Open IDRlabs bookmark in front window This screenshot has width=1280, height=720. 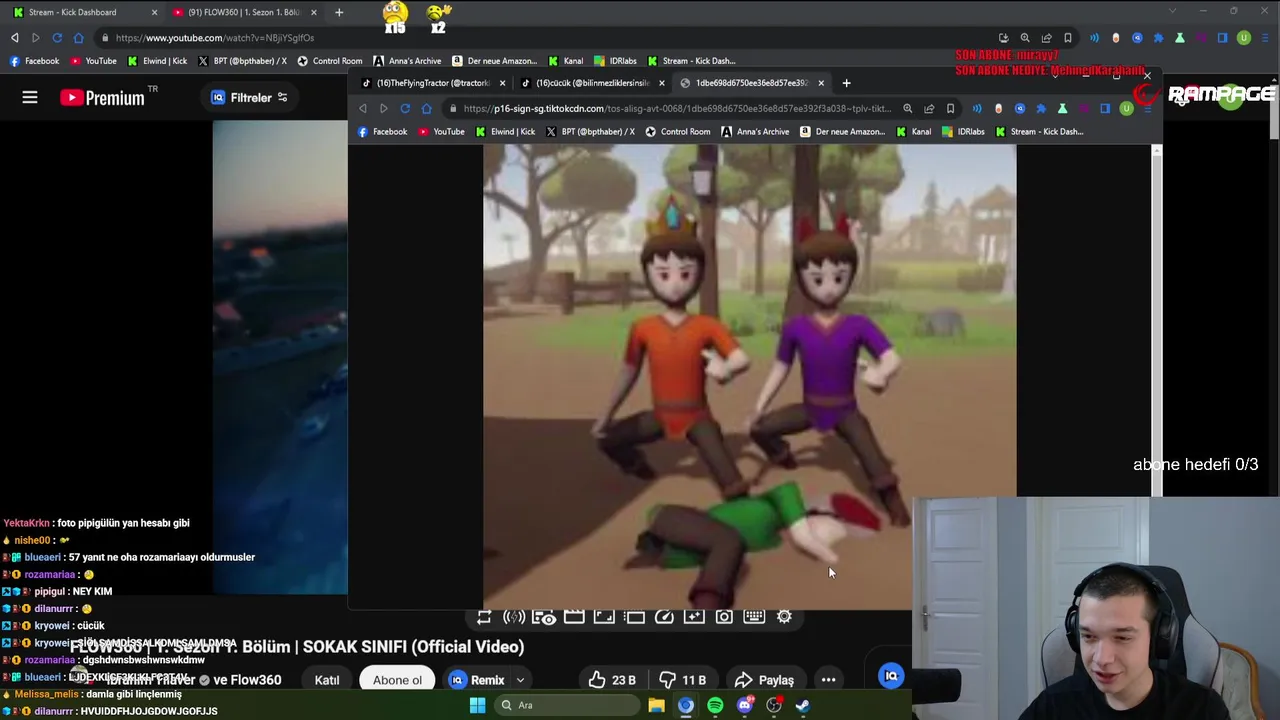[964, 131]
